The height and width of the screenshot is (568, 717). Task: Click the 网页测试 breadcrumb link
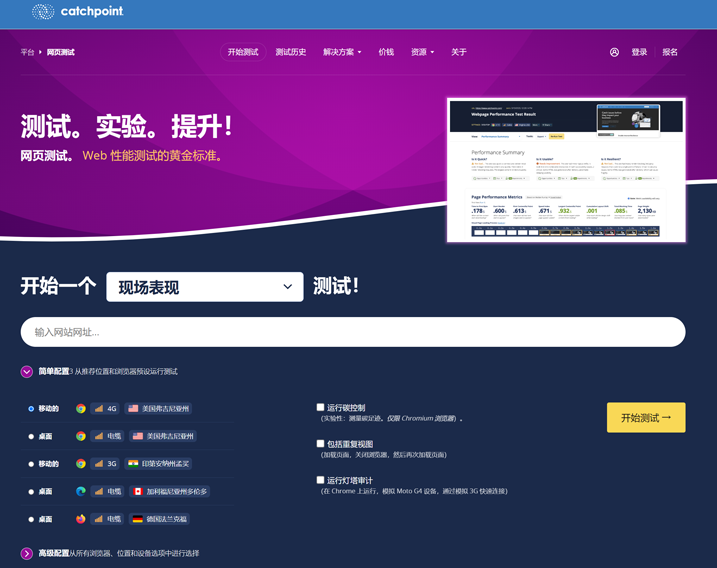tap(61, 52)
